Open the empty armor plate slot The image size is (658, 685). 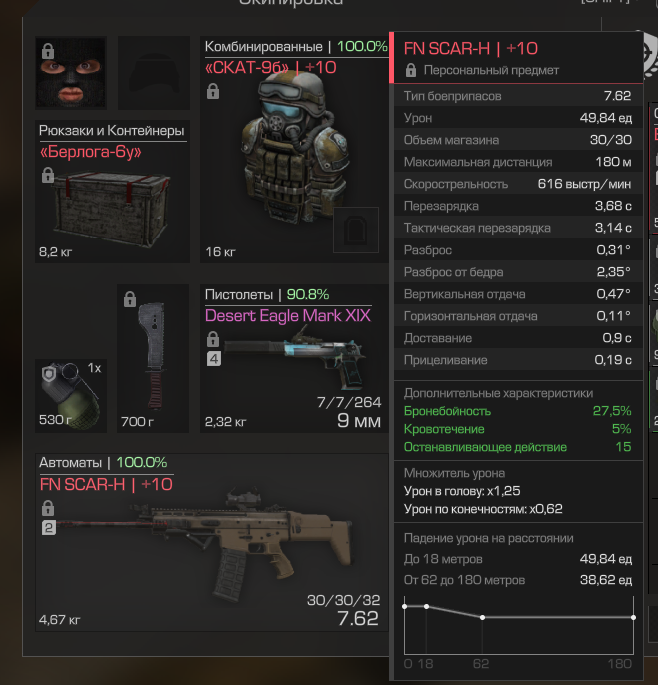point(356,230)
